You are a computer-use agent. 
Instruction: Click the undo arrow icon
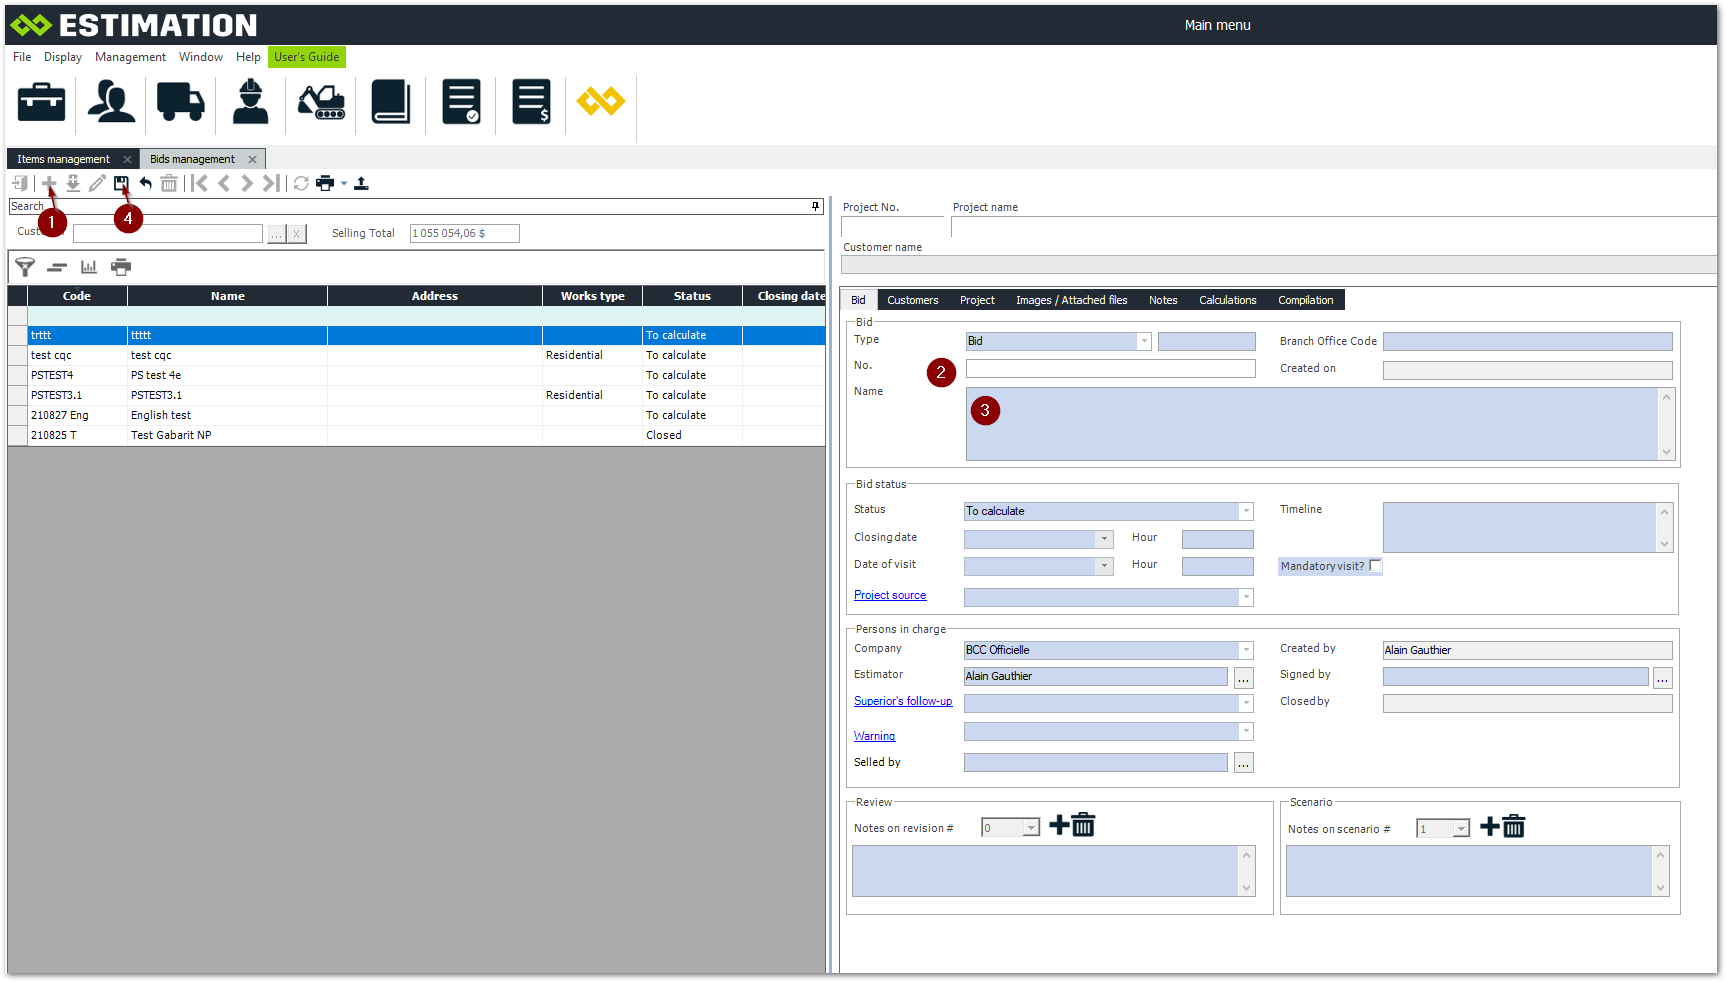pyautogui.click(x=146, y=183)
